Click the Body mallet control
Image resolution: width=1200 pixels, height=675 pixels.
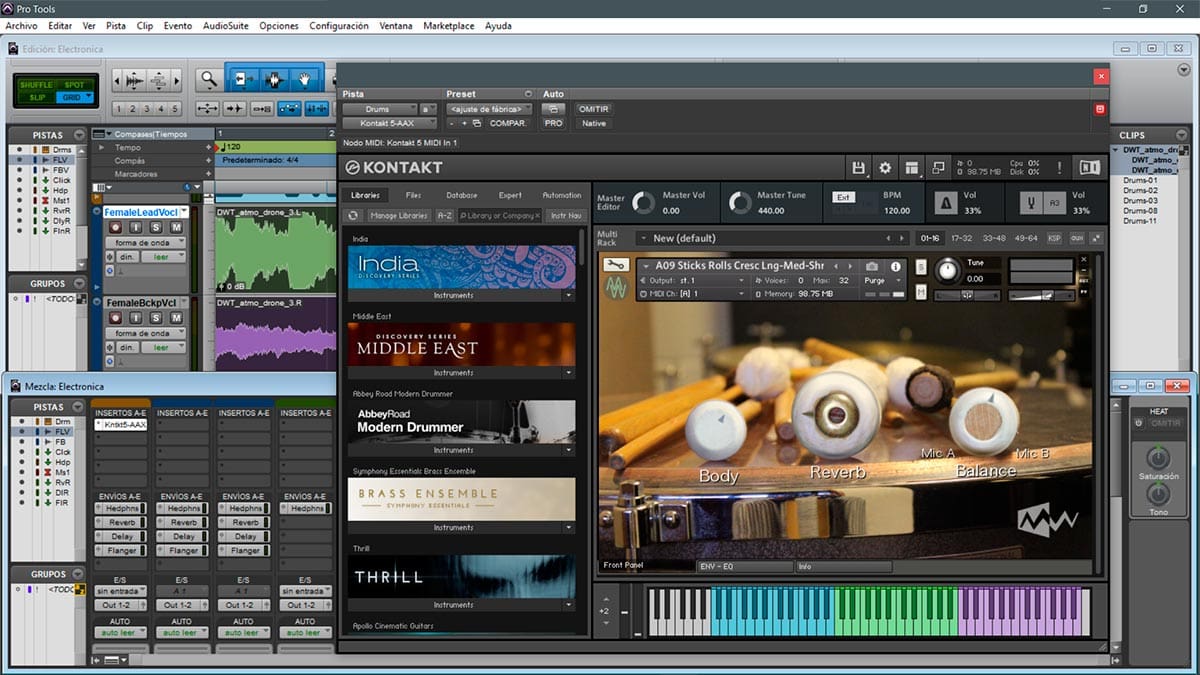point(716,428)
